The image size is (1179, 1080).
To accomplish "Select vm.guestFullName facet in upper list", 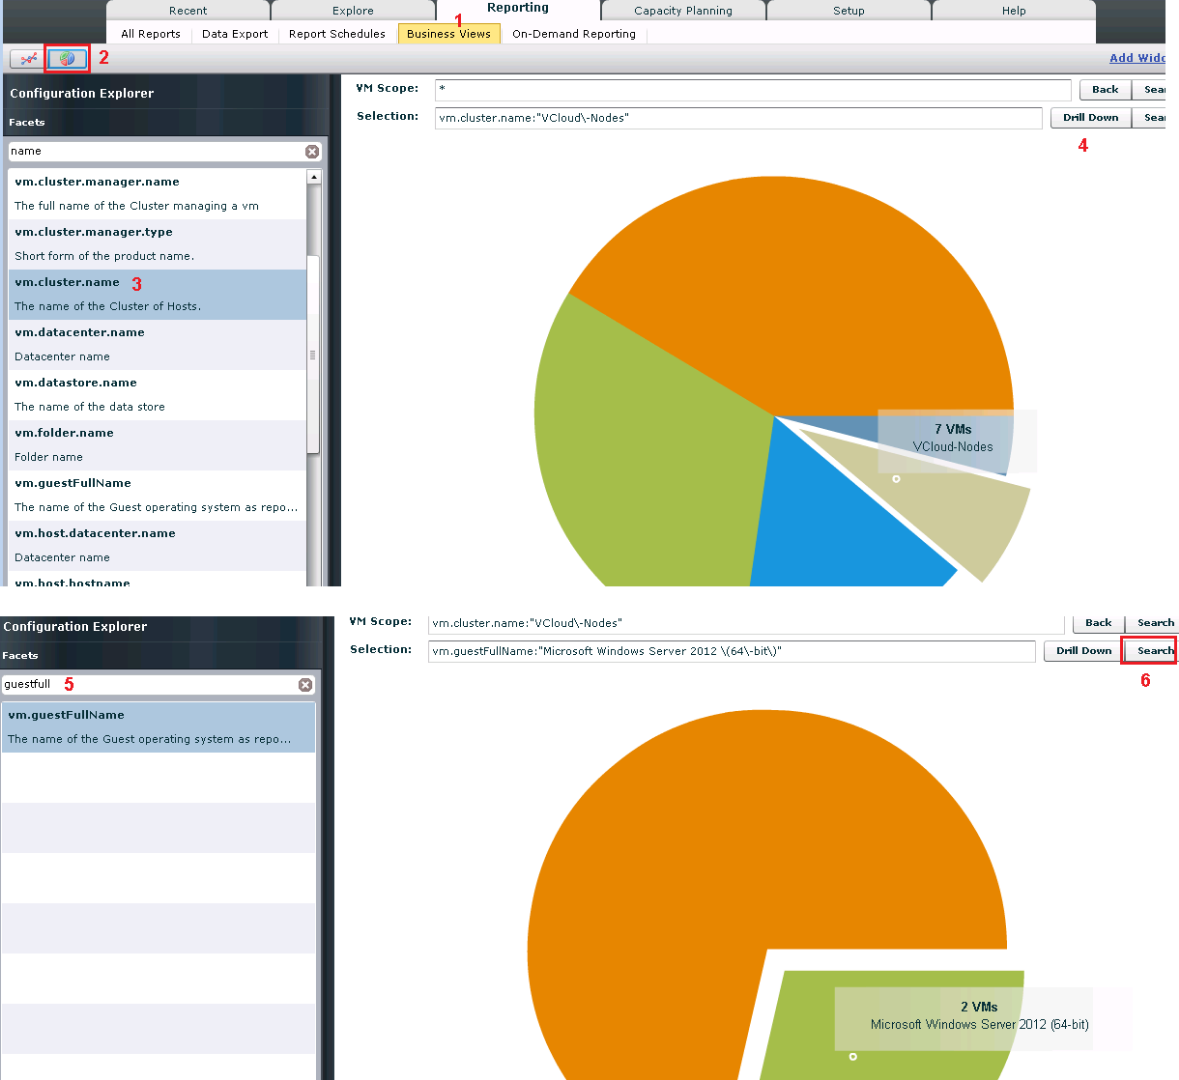I will [157, 496].
